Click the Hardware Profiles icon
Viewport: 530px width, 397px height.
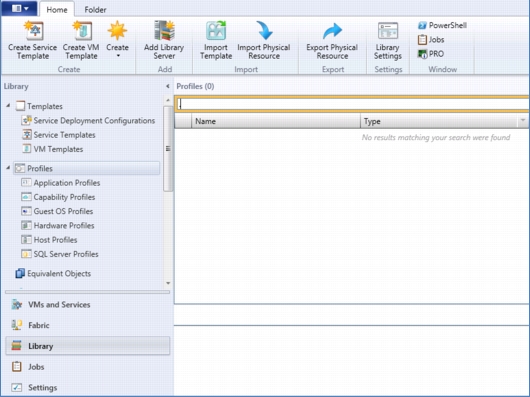26,225
